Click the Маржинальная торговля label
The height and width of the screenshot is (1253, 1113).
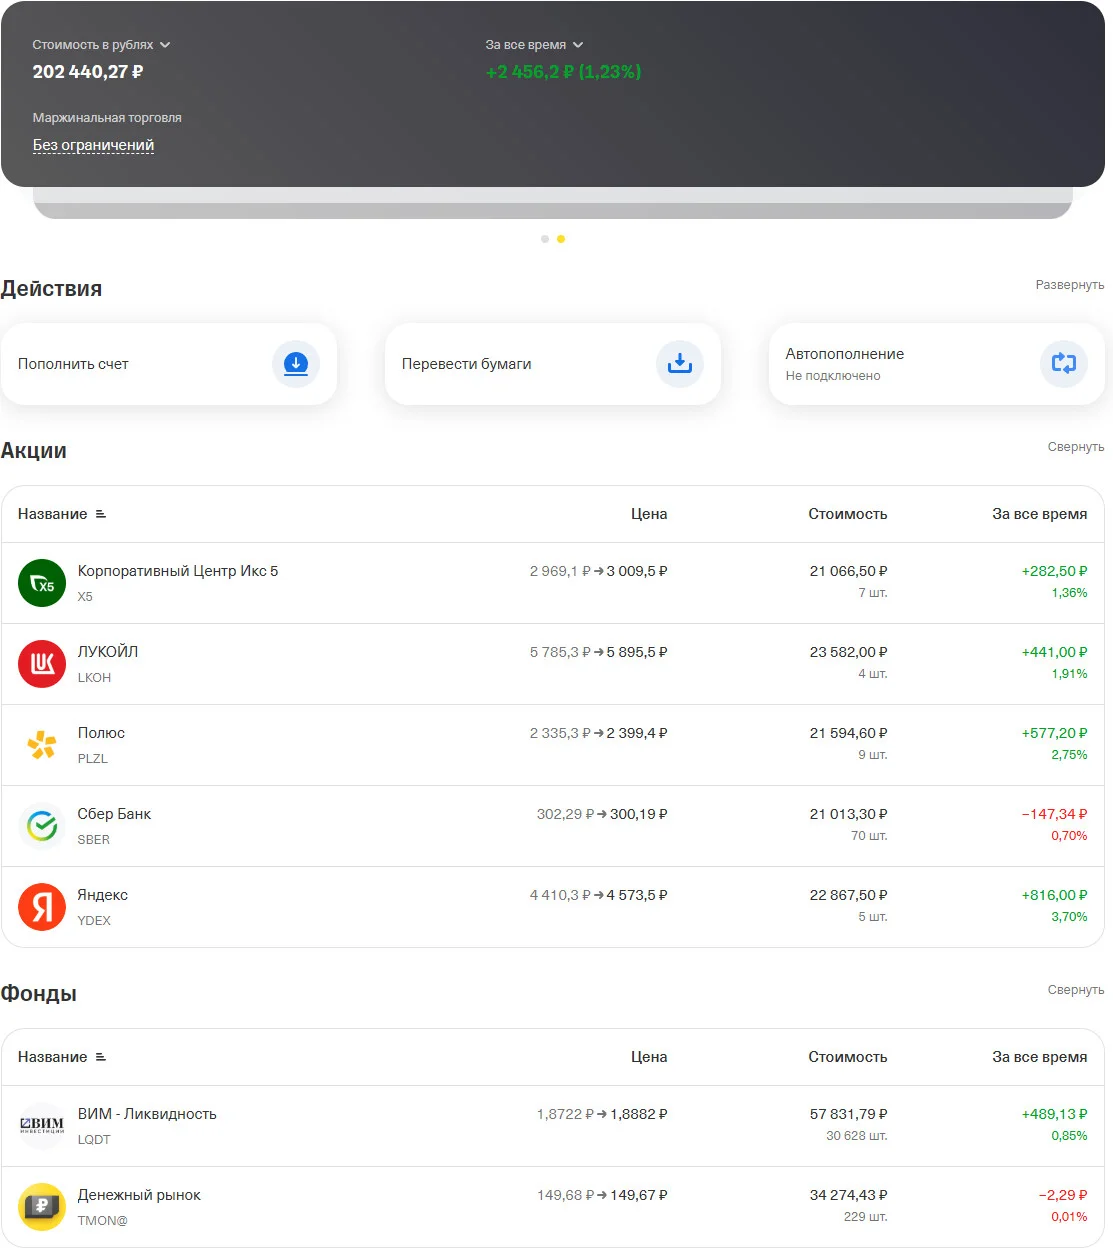(107, 118)
